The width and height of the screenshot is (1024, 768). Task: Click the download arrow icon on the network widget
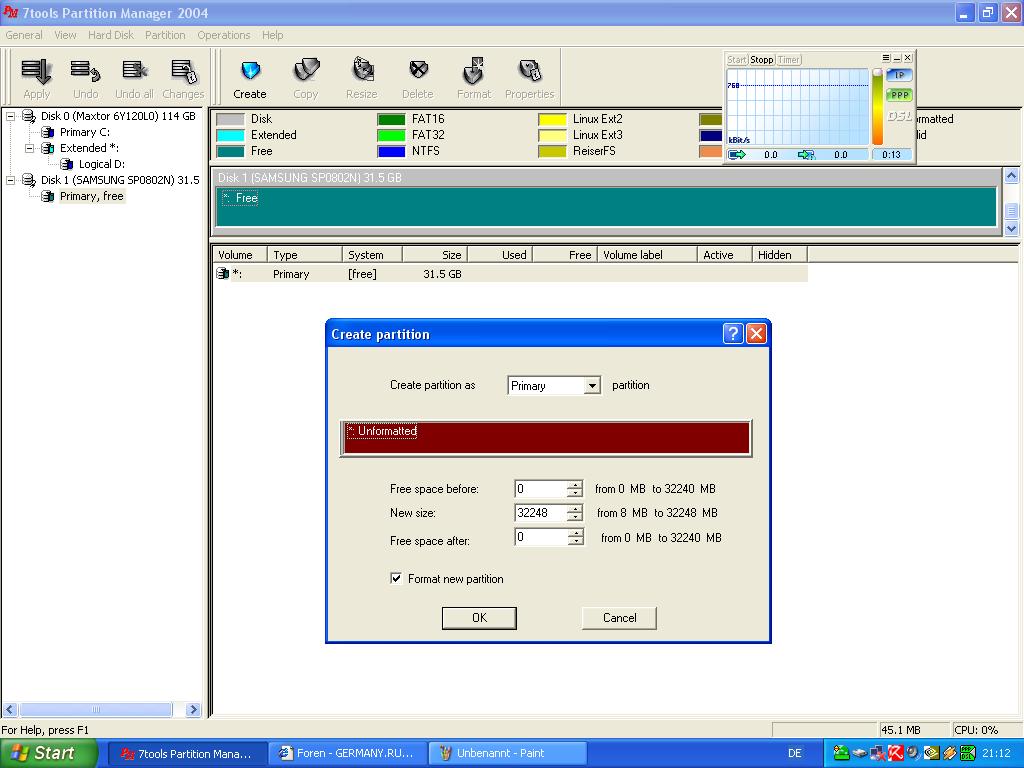point(807,155)
